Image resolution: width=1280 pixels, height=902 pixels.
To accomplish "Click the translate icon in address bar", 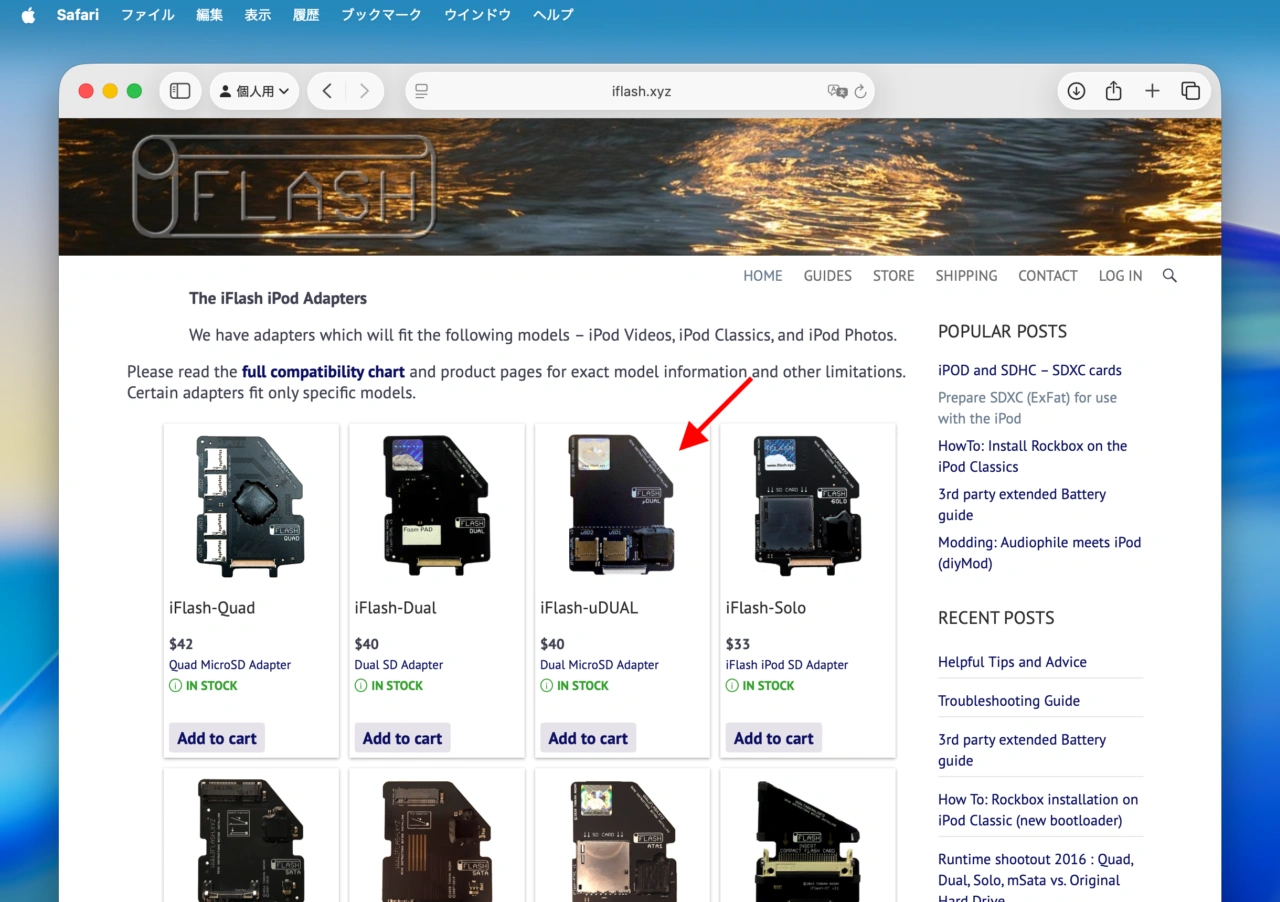I will 837,91.
